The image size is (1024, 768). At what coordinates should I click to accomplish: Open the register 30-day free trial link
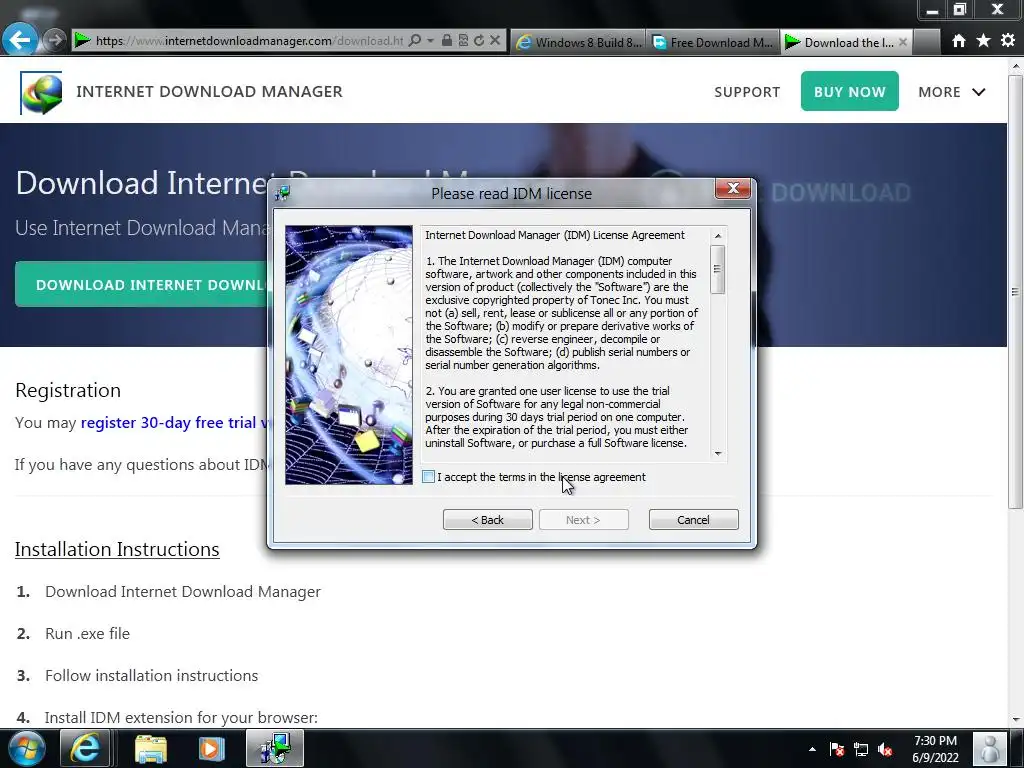pos(176,423)
